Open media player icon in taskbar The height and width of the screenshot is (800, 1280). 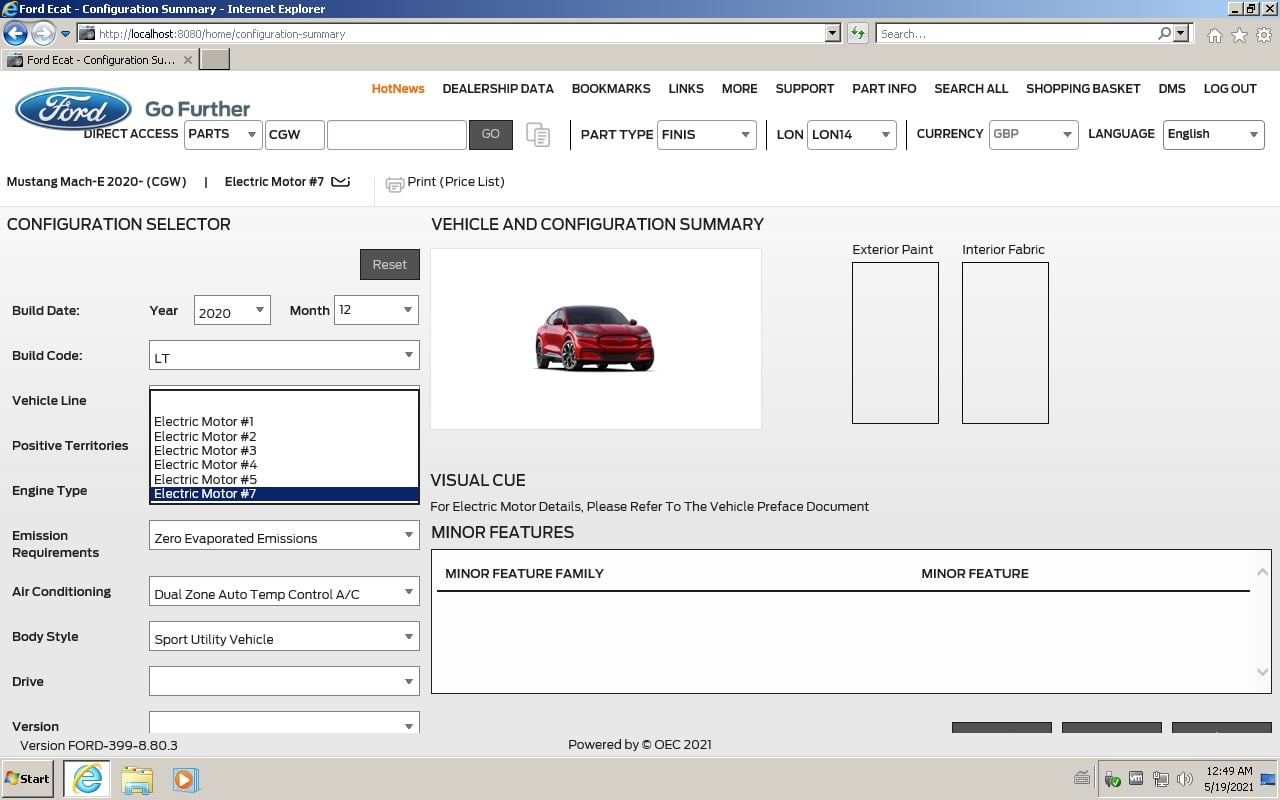(186, 779)
